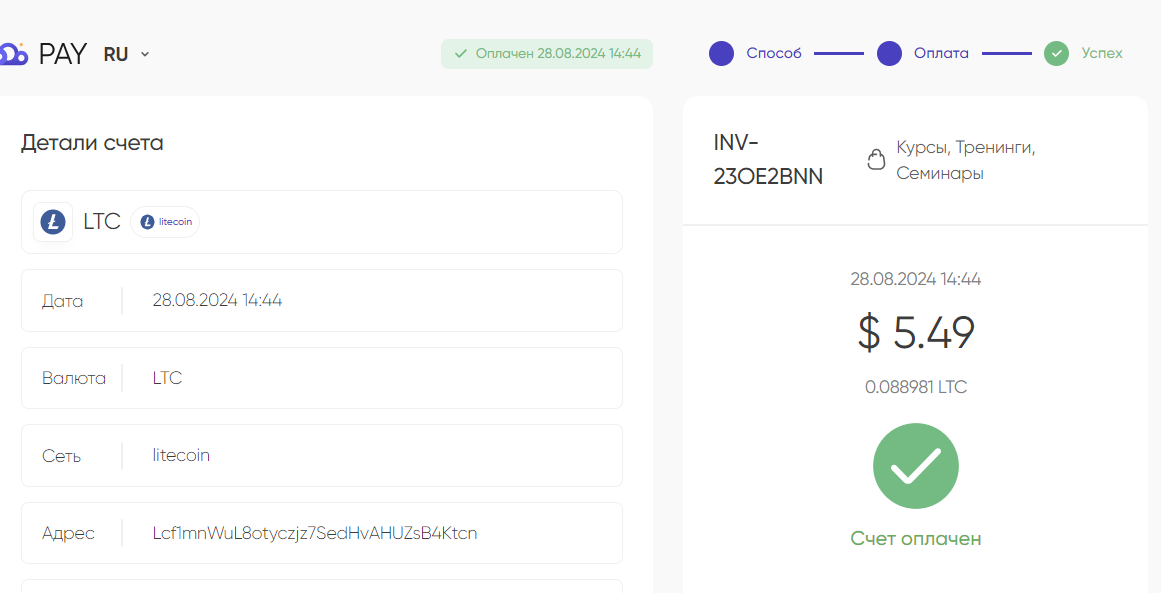Click the Адрес wallet address value
Image resolution: width=1161 pixels, height=593 pixels.
point(315,533)
